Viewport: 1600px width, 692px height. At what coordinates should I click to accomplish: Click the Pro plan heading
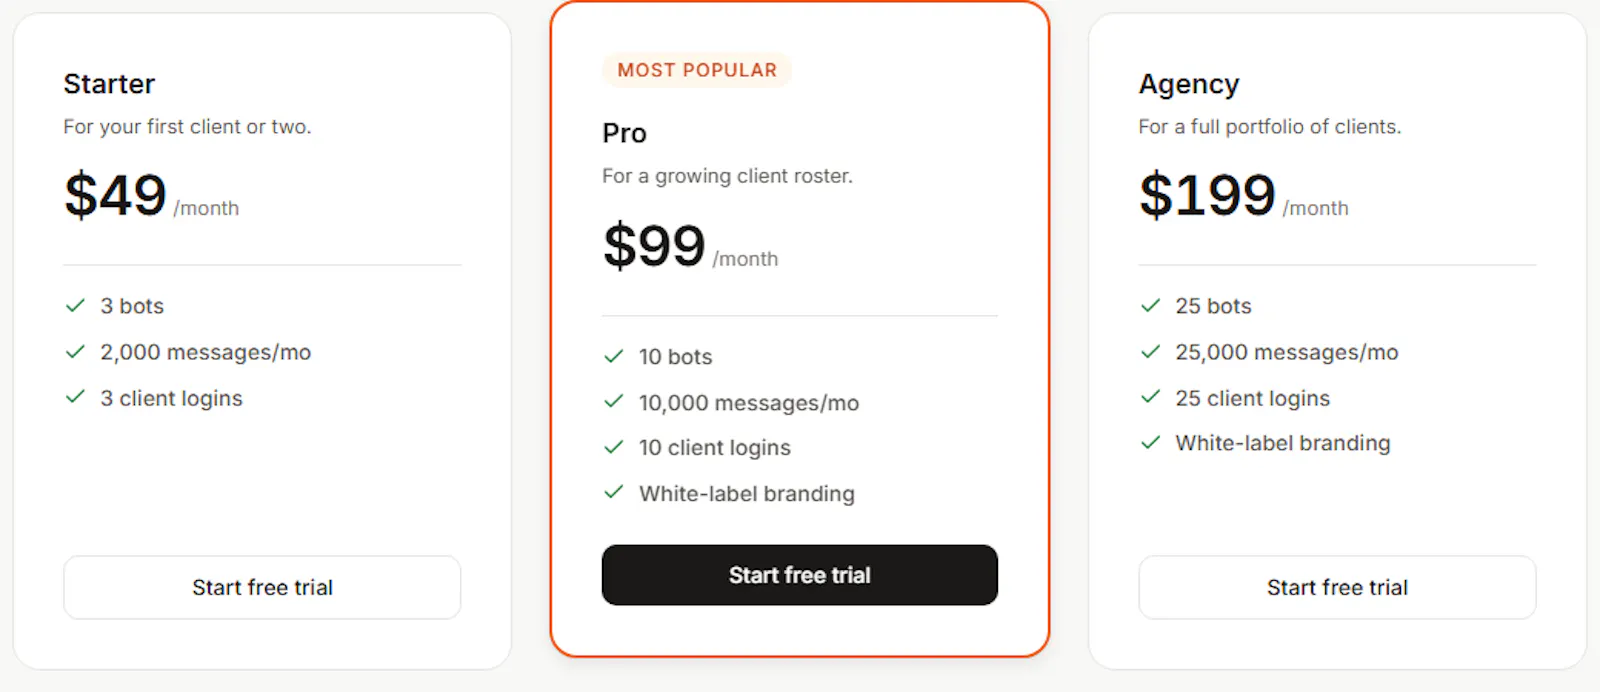point(624,133)
